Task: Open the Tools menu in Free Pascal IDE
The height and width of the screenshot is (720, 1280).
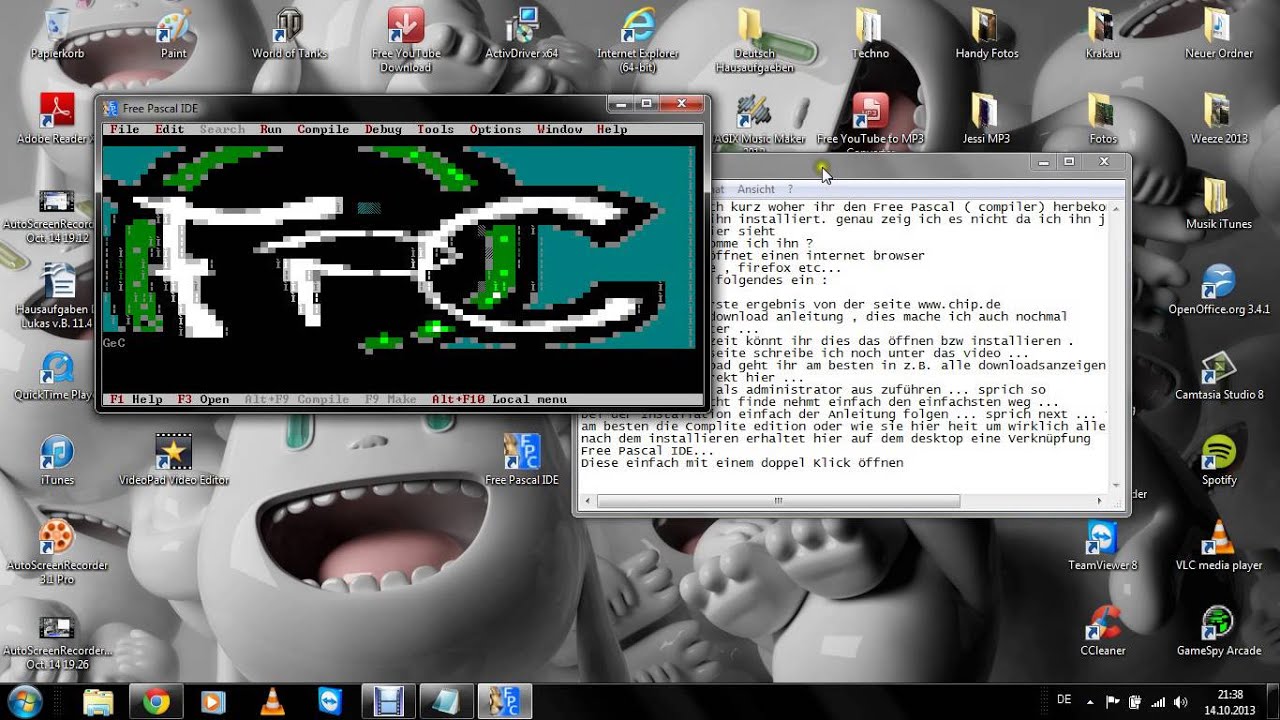Action: (x=435, y=129)
